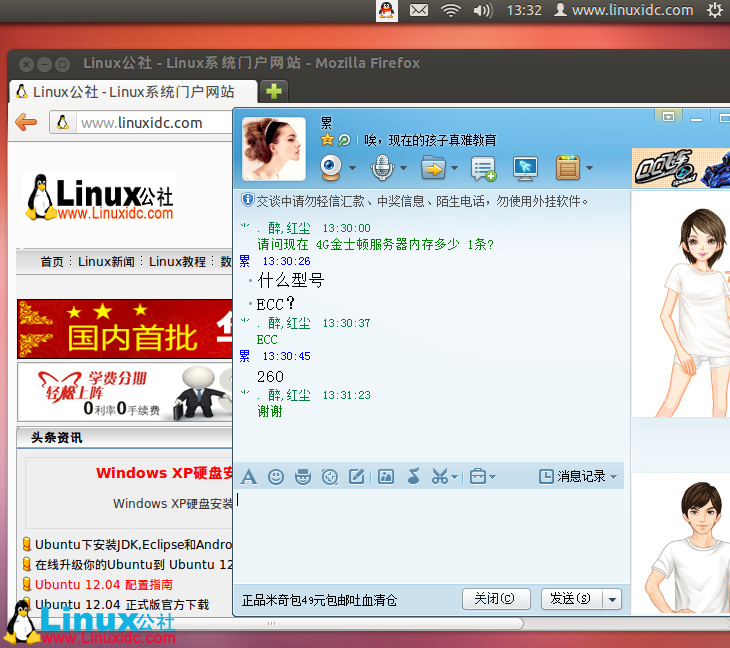Click the Linux公社 site logo
The height and width of the screenshot is (648, 730).
[100, 198]
